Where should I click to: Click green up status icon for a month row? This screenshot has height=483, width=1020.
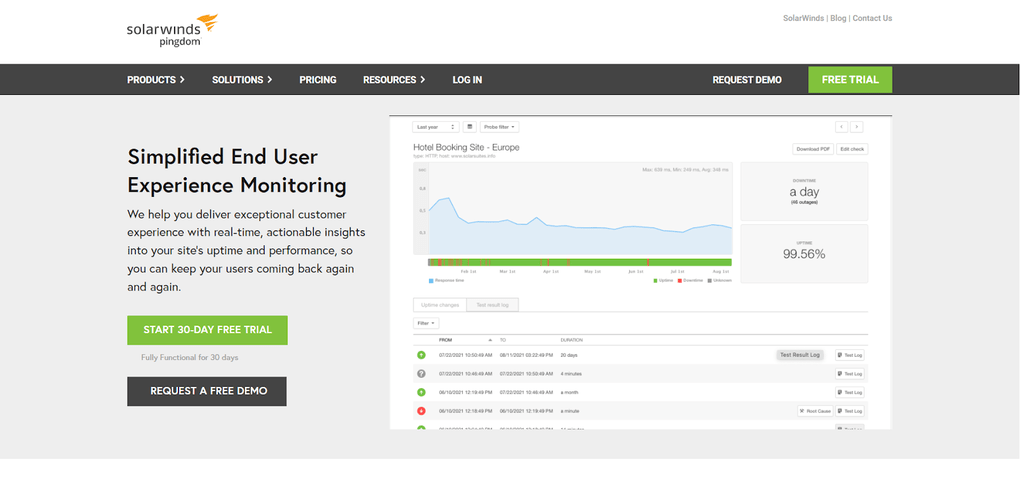point(421,393)
